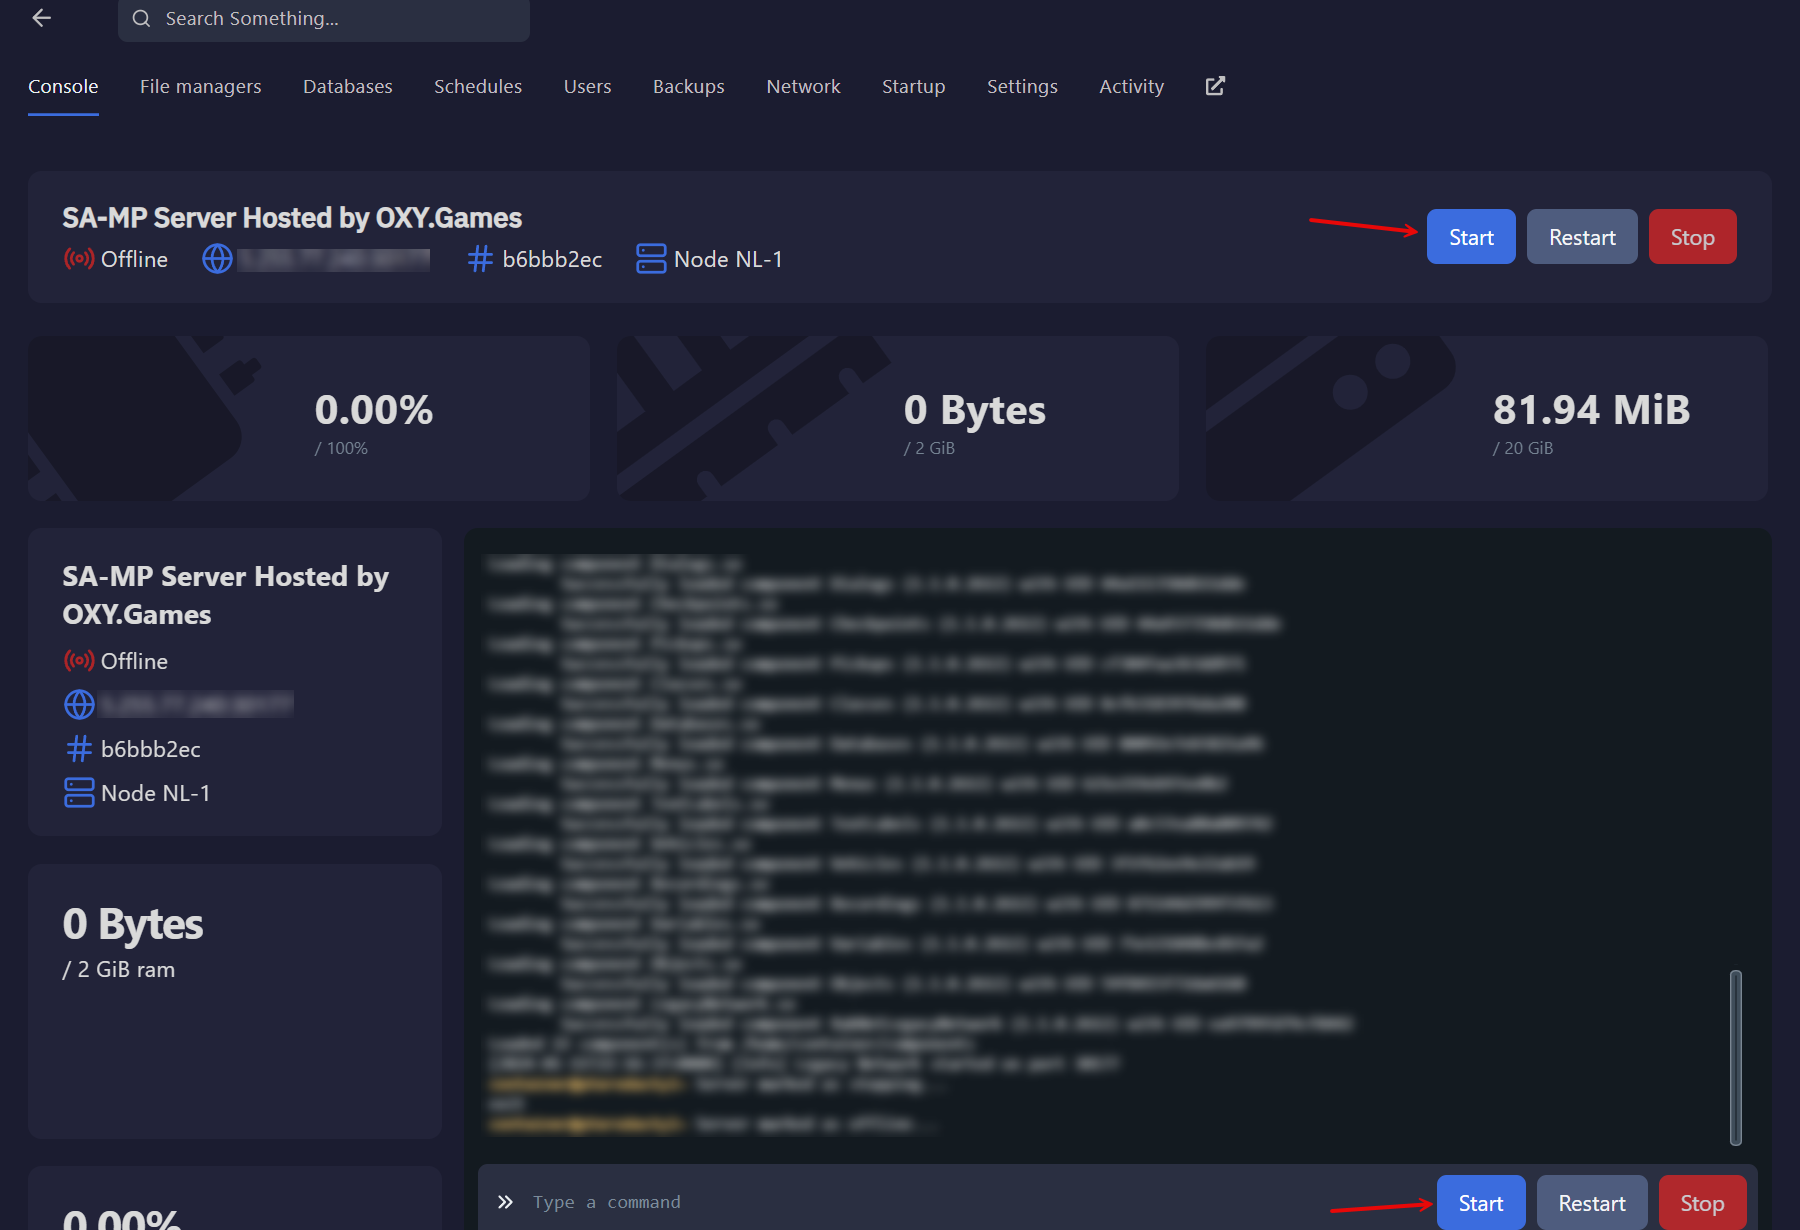This screenshot has width=1800, height=1230.
Task: Click the back arrow at top left
Action: (x=41, y=17)
